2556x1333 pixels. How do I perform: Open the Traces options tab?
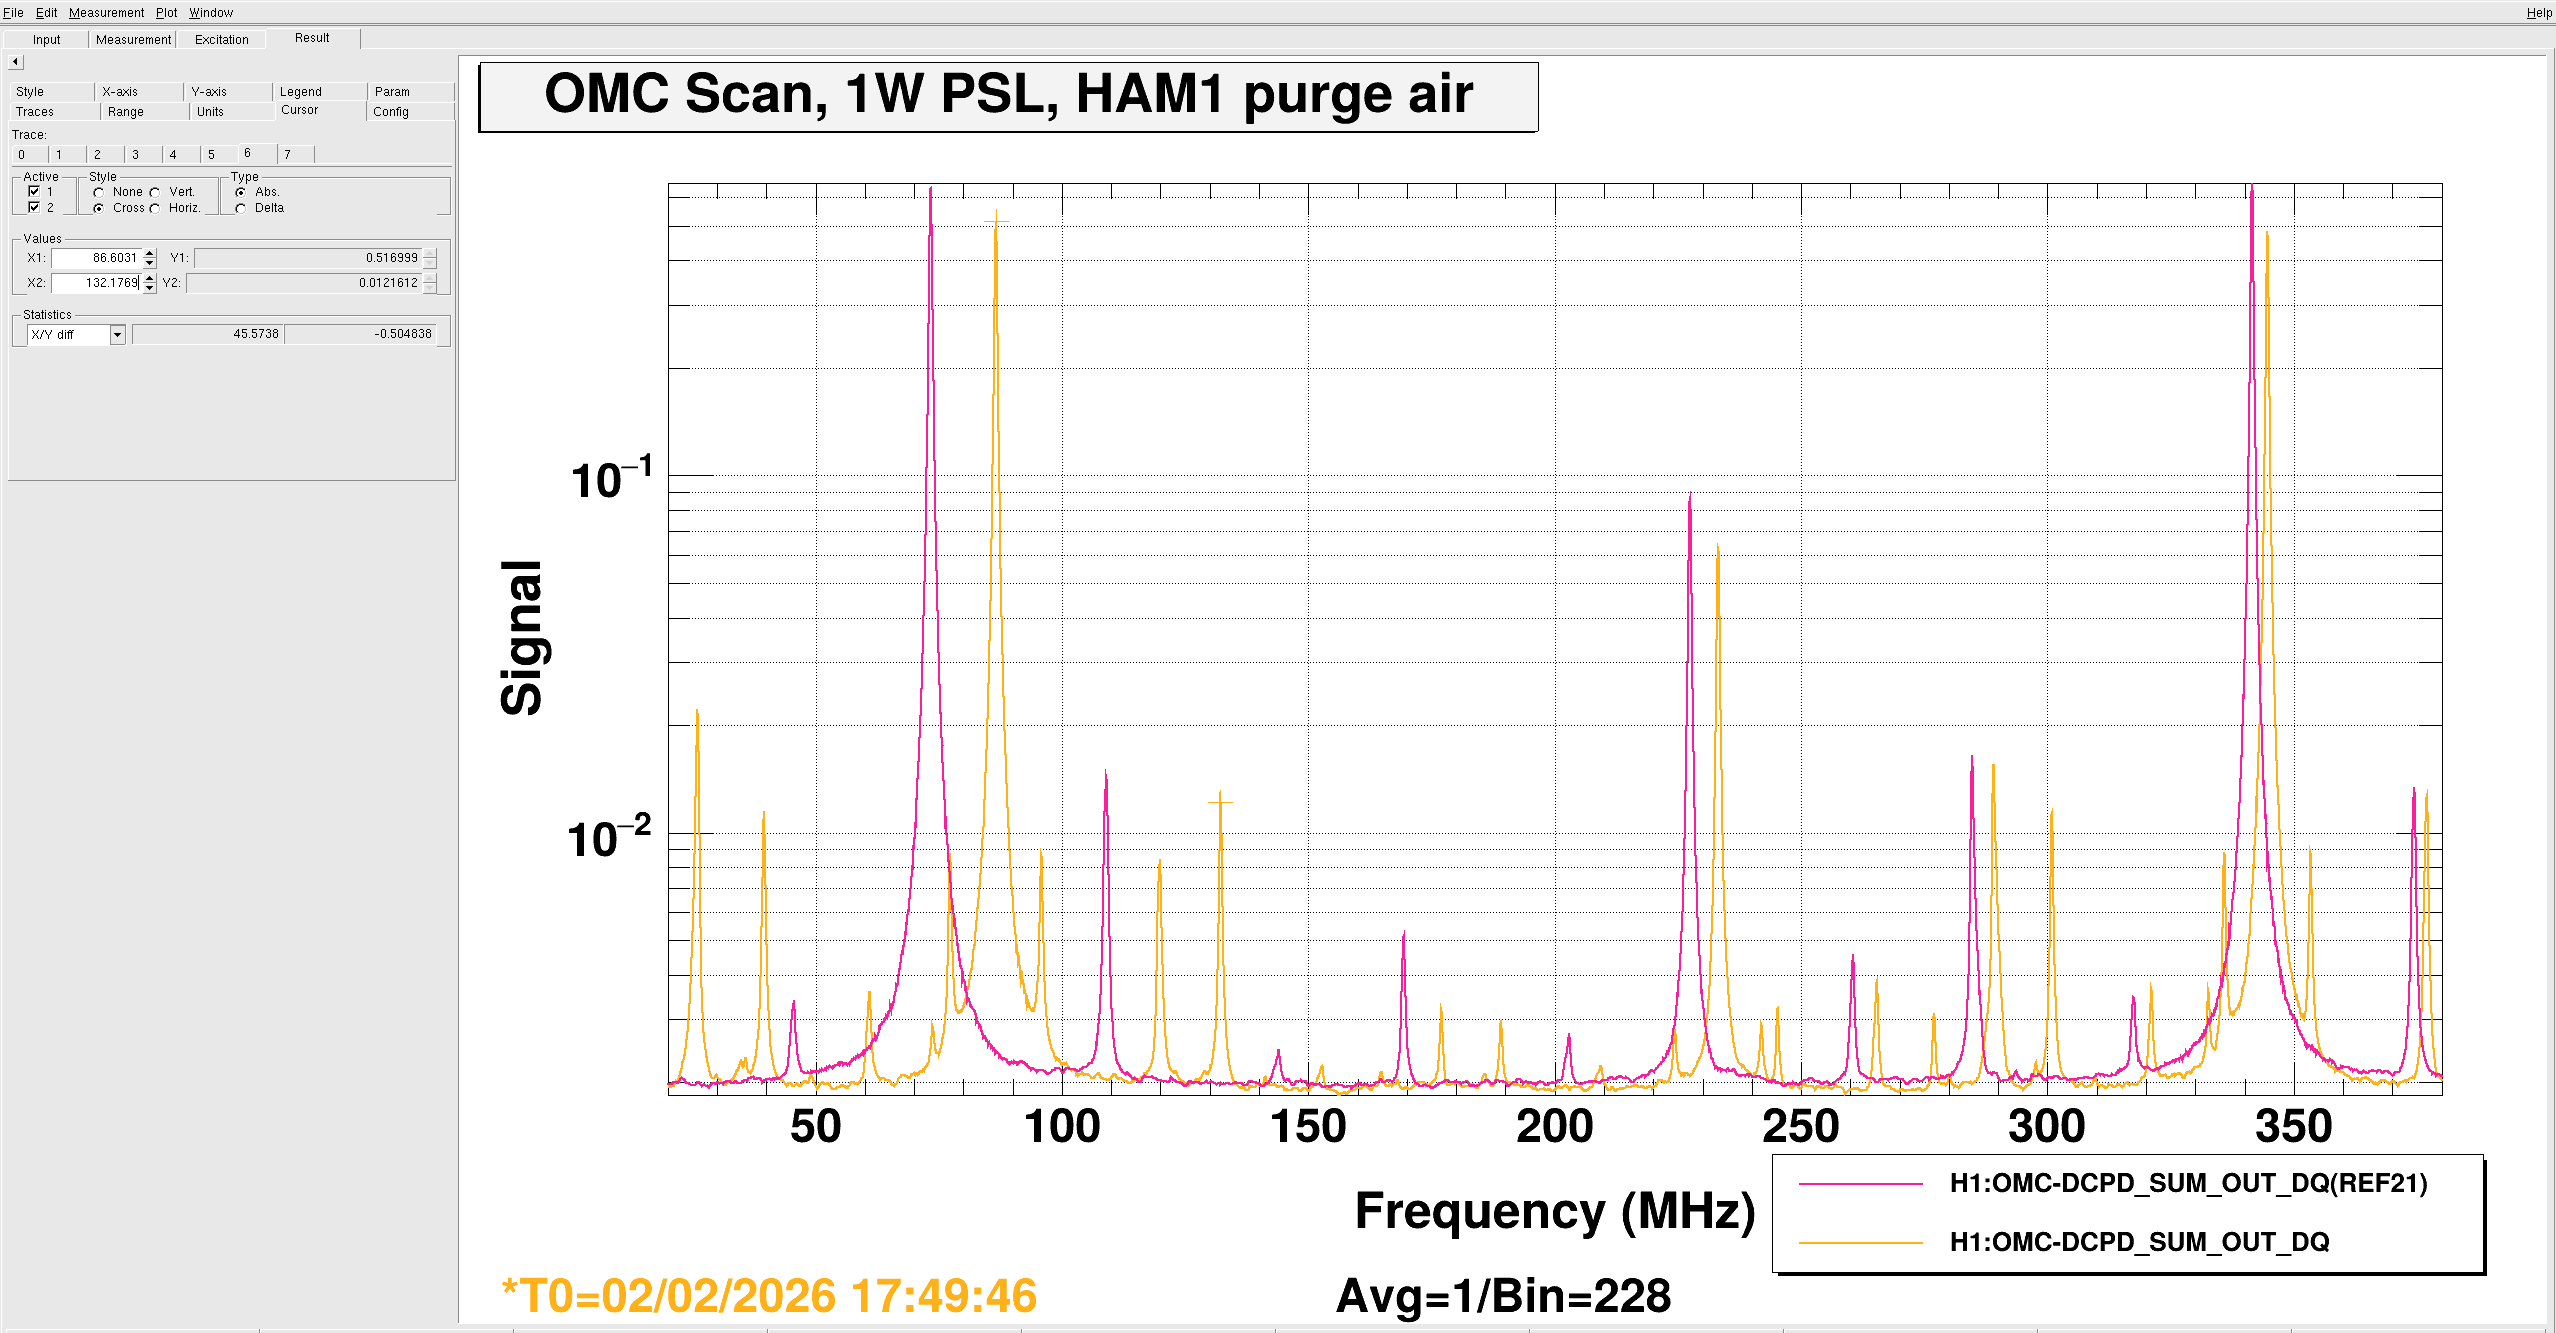click(x=35, y=112)
